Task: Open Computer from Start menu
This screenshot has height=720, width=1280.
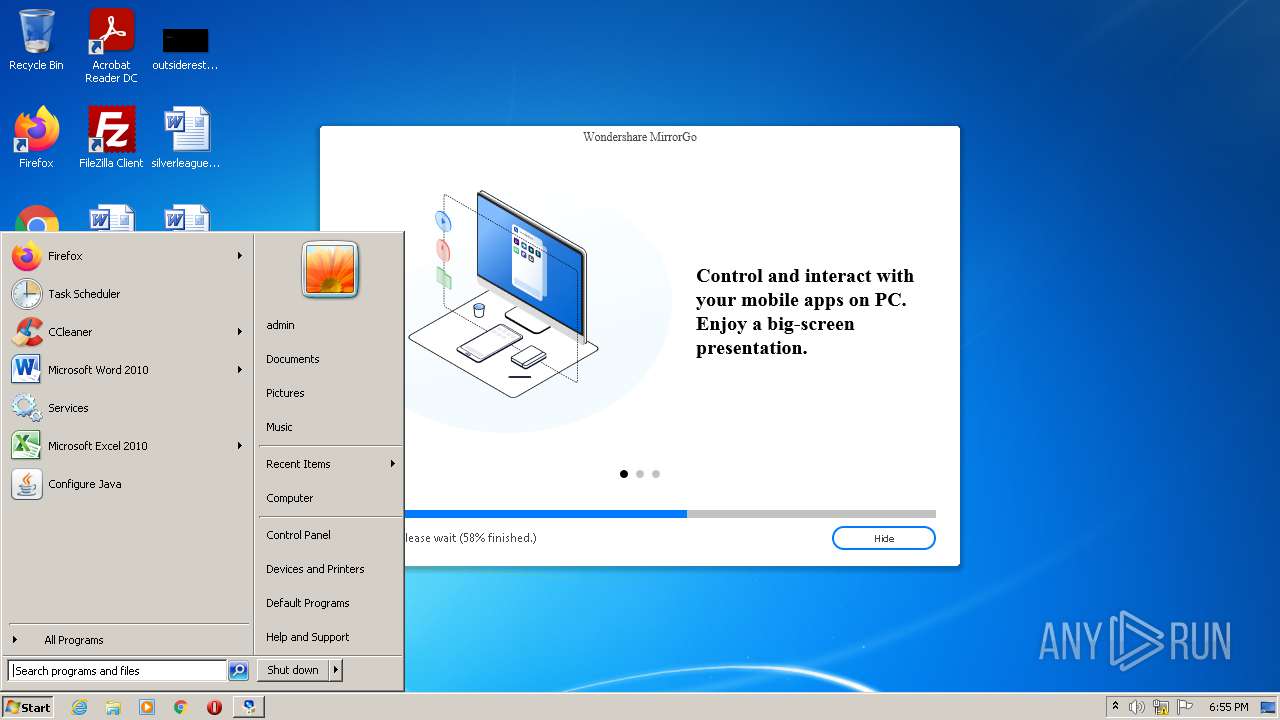Action: point(330,498)
